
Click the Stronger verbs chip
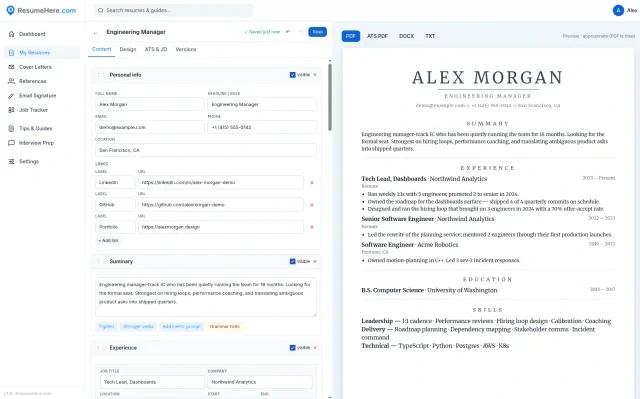coord(138,326)
